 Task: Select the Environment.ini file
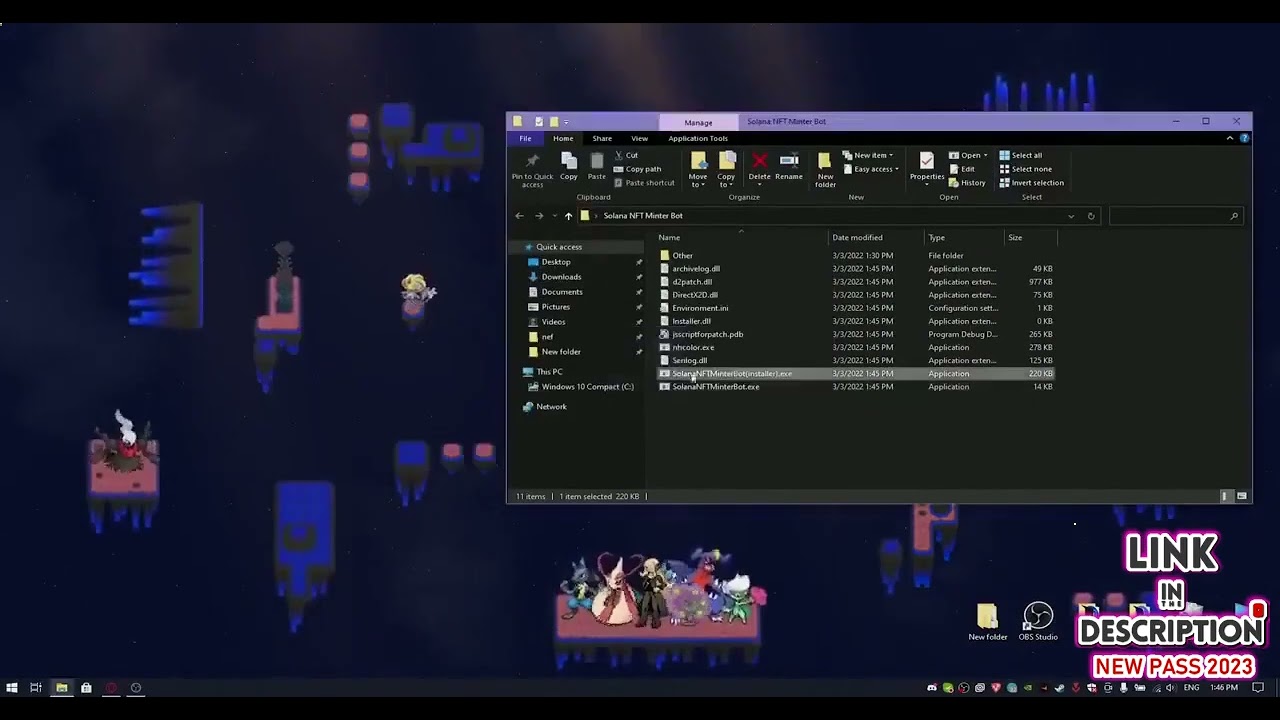click(x=699, y=308)
